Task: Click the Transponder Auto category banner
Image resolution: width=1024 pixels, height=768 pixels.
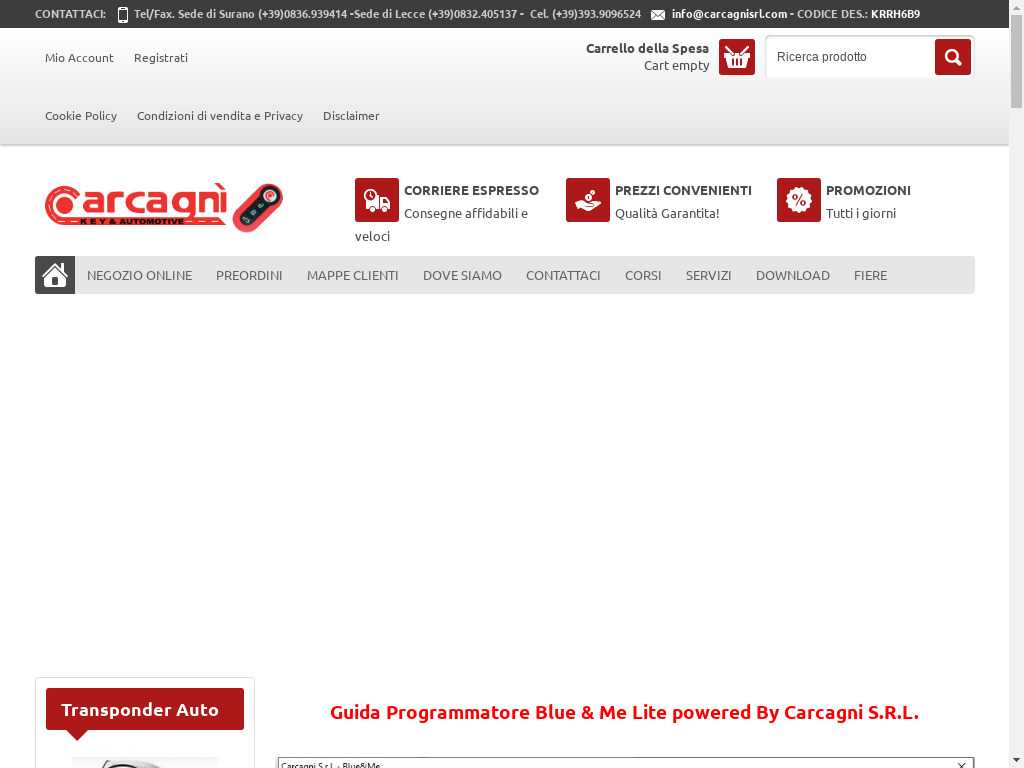Action: (x=145, y=709)
